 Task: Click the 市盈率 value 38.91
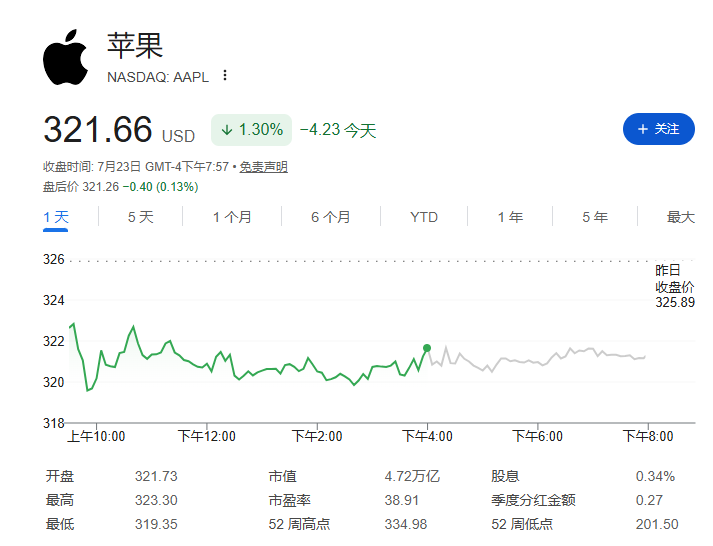coord(402,500)
